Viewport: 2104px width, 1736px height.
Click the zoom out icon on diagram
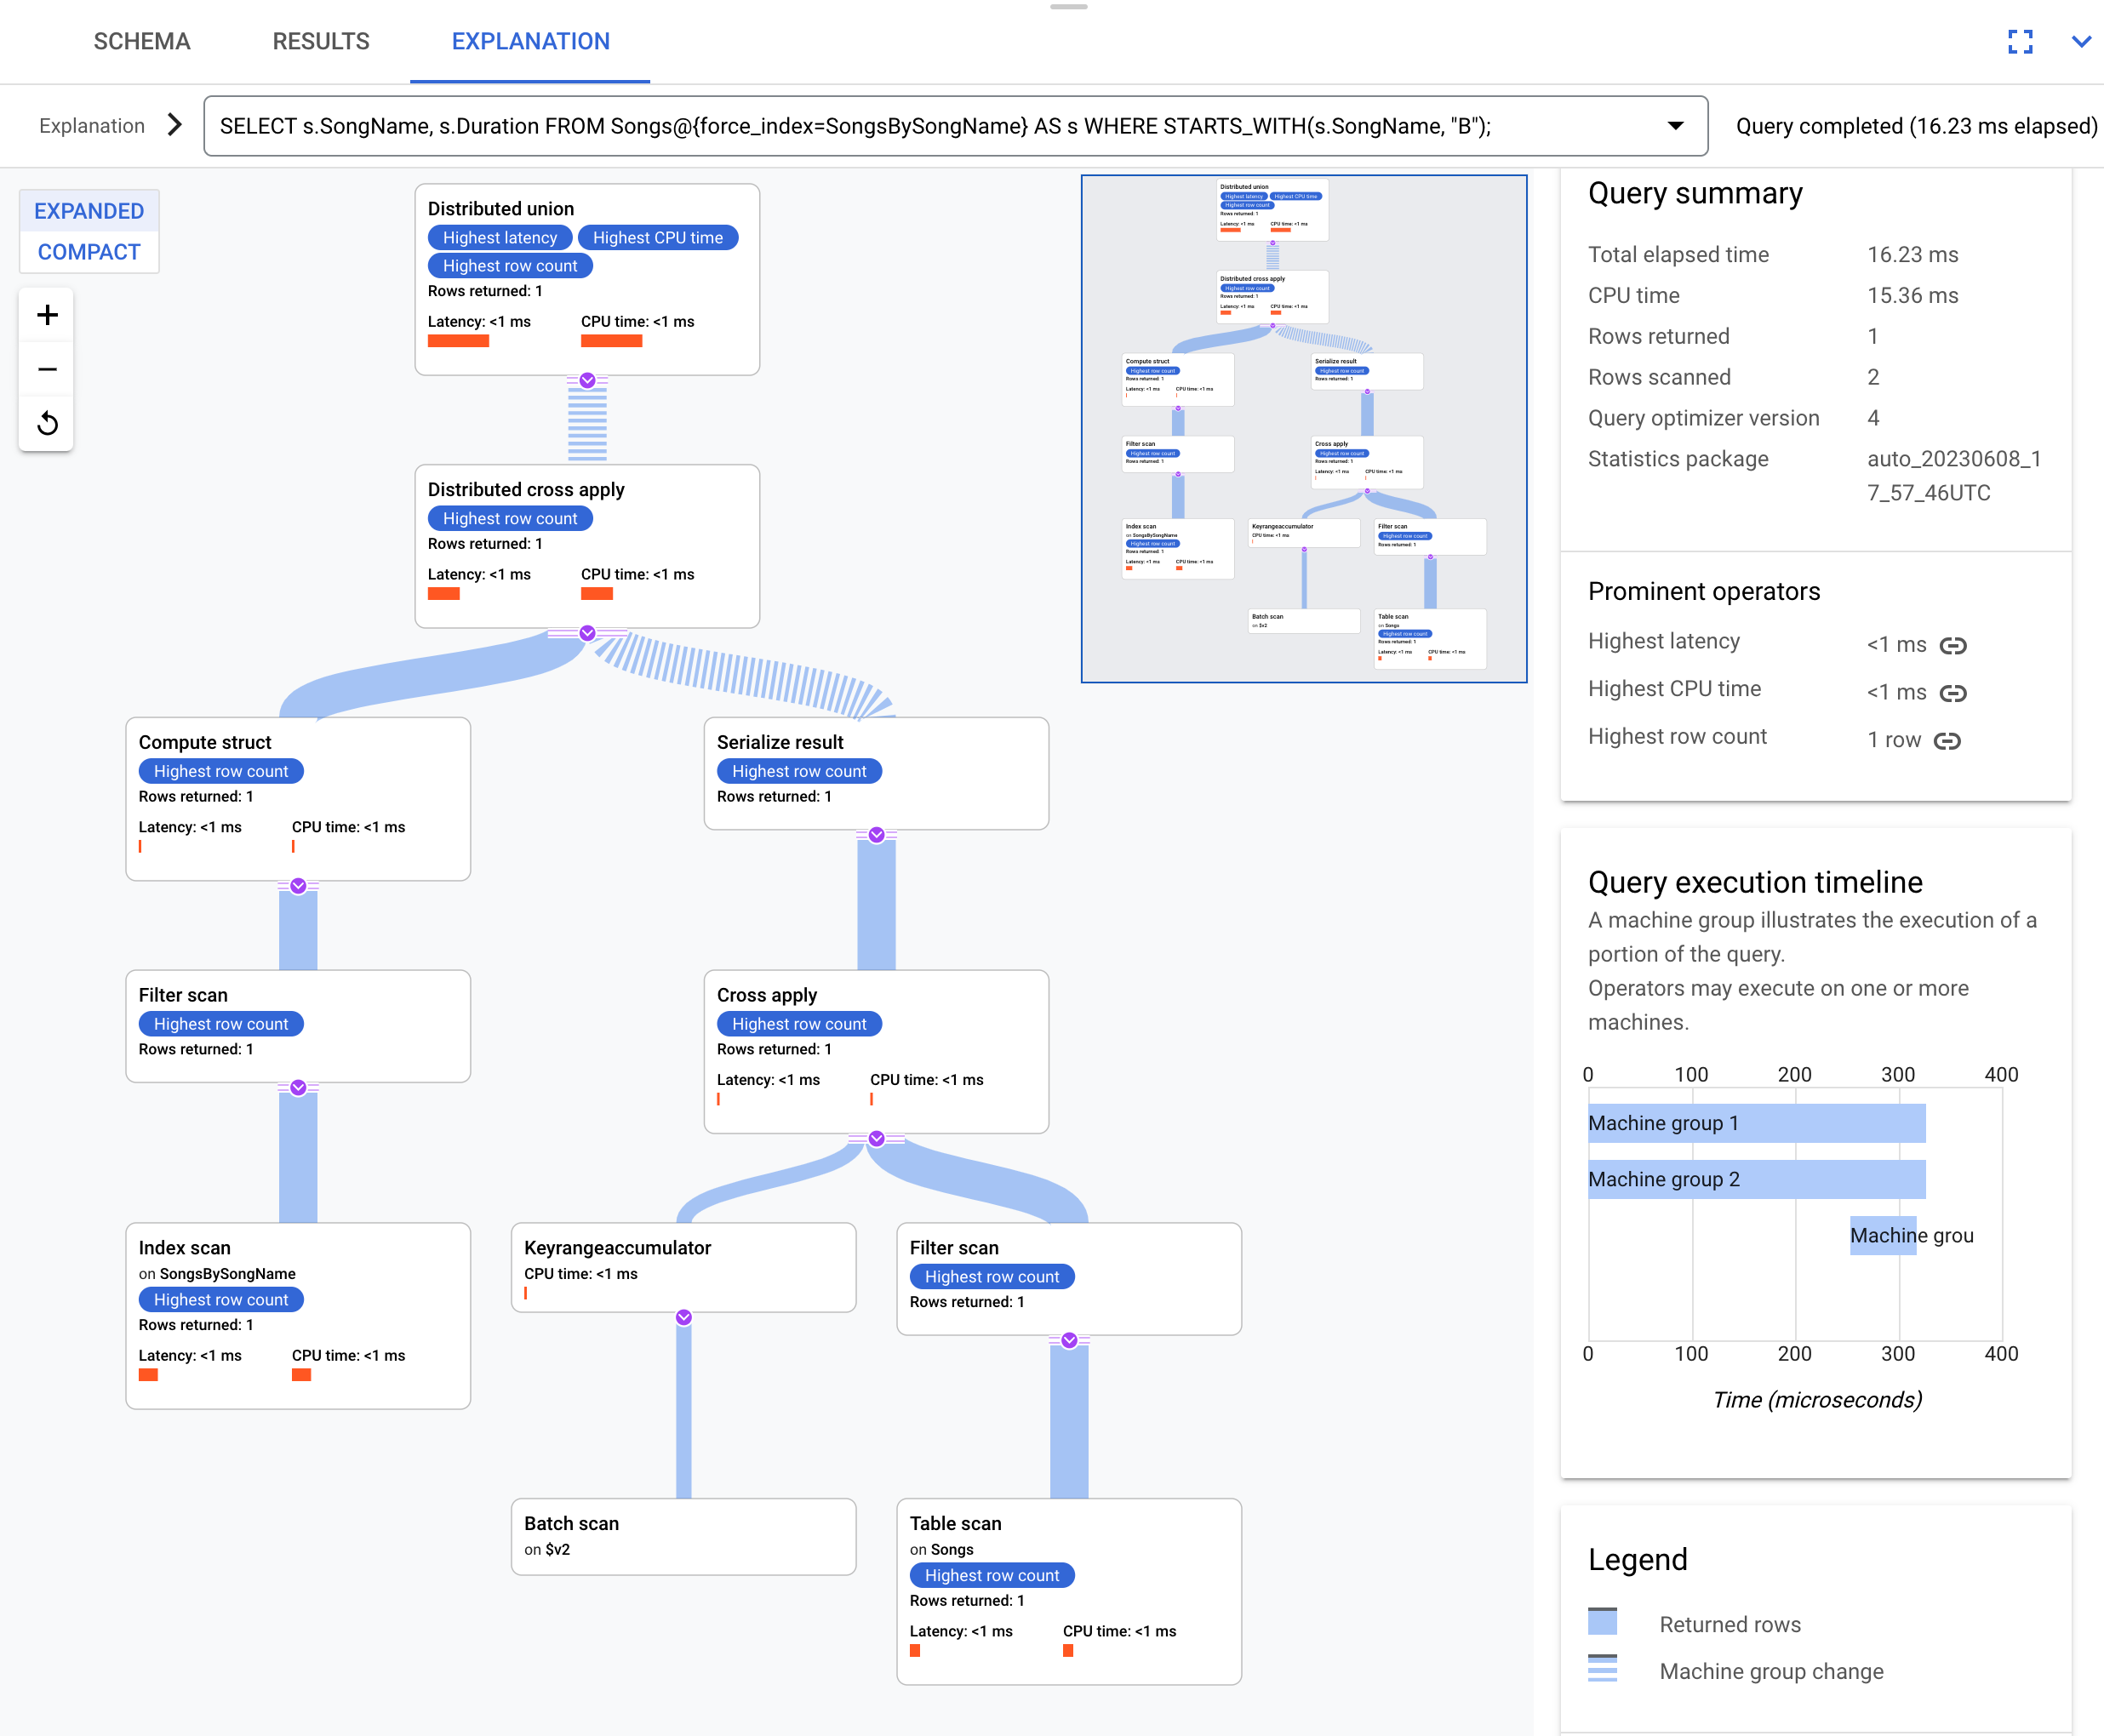(x=49, y=367)
